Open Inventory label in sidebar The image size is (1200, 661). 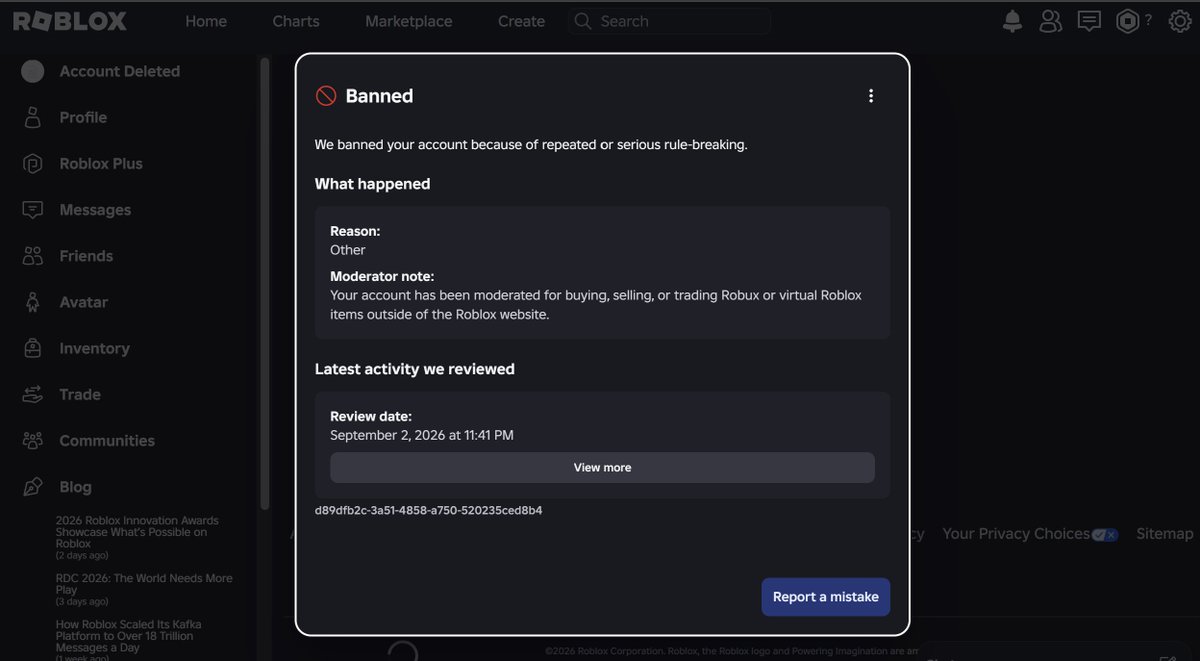click(94, 348)
